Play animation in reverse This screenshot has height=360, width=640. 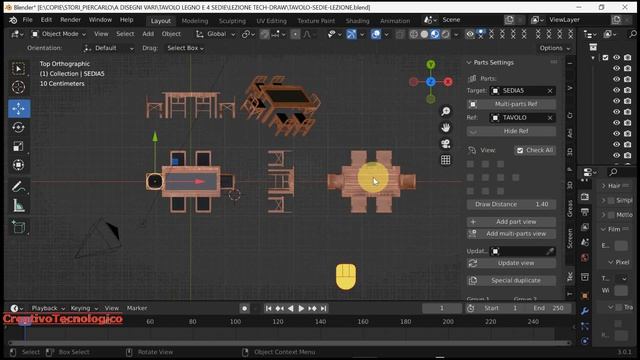click(x=290, y=309)
